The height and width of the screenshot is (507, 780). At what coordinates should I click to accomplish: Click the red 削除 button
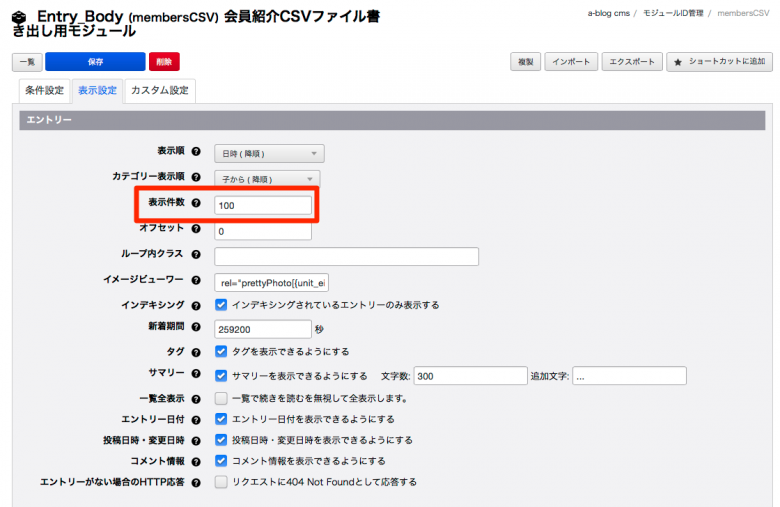click(x=164, y=62)
